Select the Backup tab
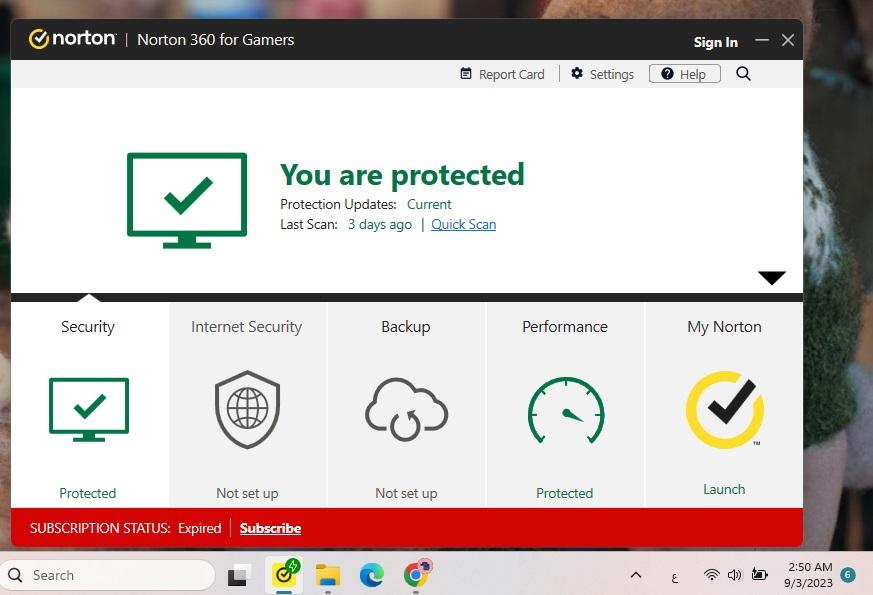873x595 pixels. [x=406, y=405]
